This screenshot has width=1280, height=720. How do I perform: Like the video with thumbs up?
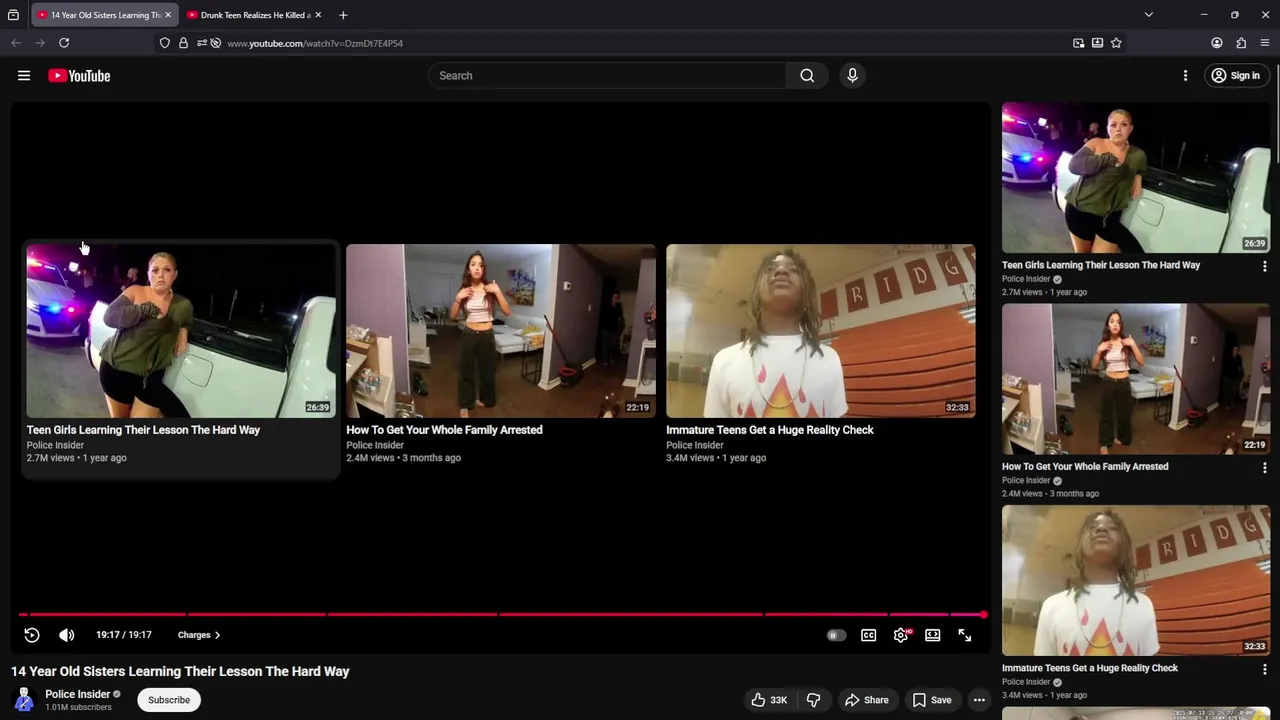[x=769, y=700]
